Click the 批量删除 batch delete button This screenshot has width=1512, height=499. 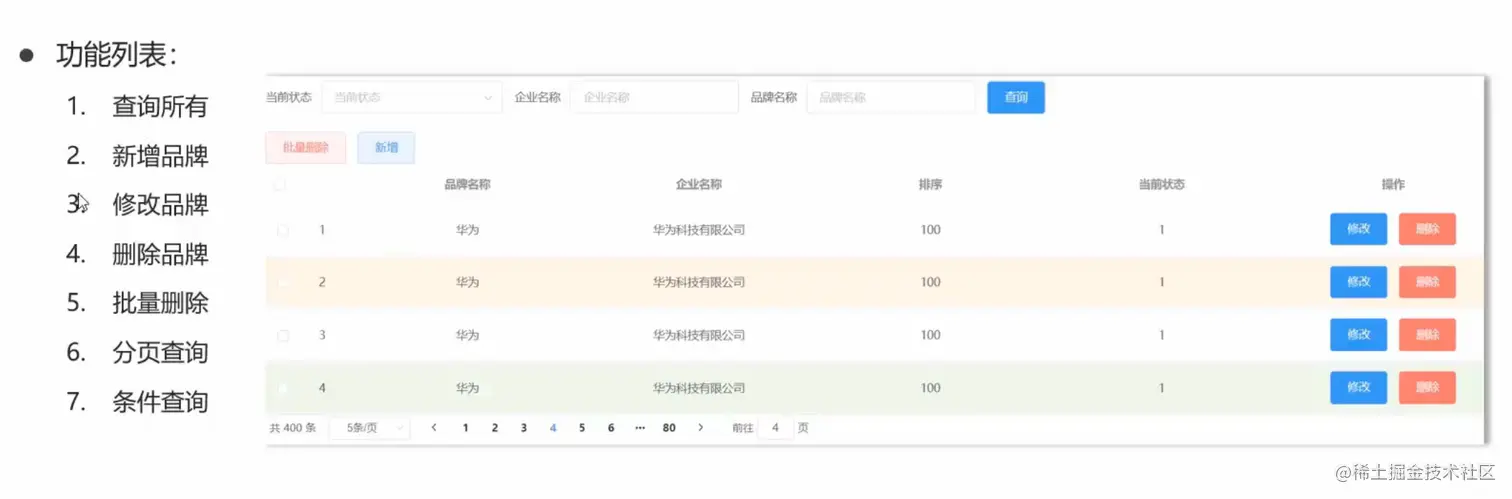tap(306, 147)
